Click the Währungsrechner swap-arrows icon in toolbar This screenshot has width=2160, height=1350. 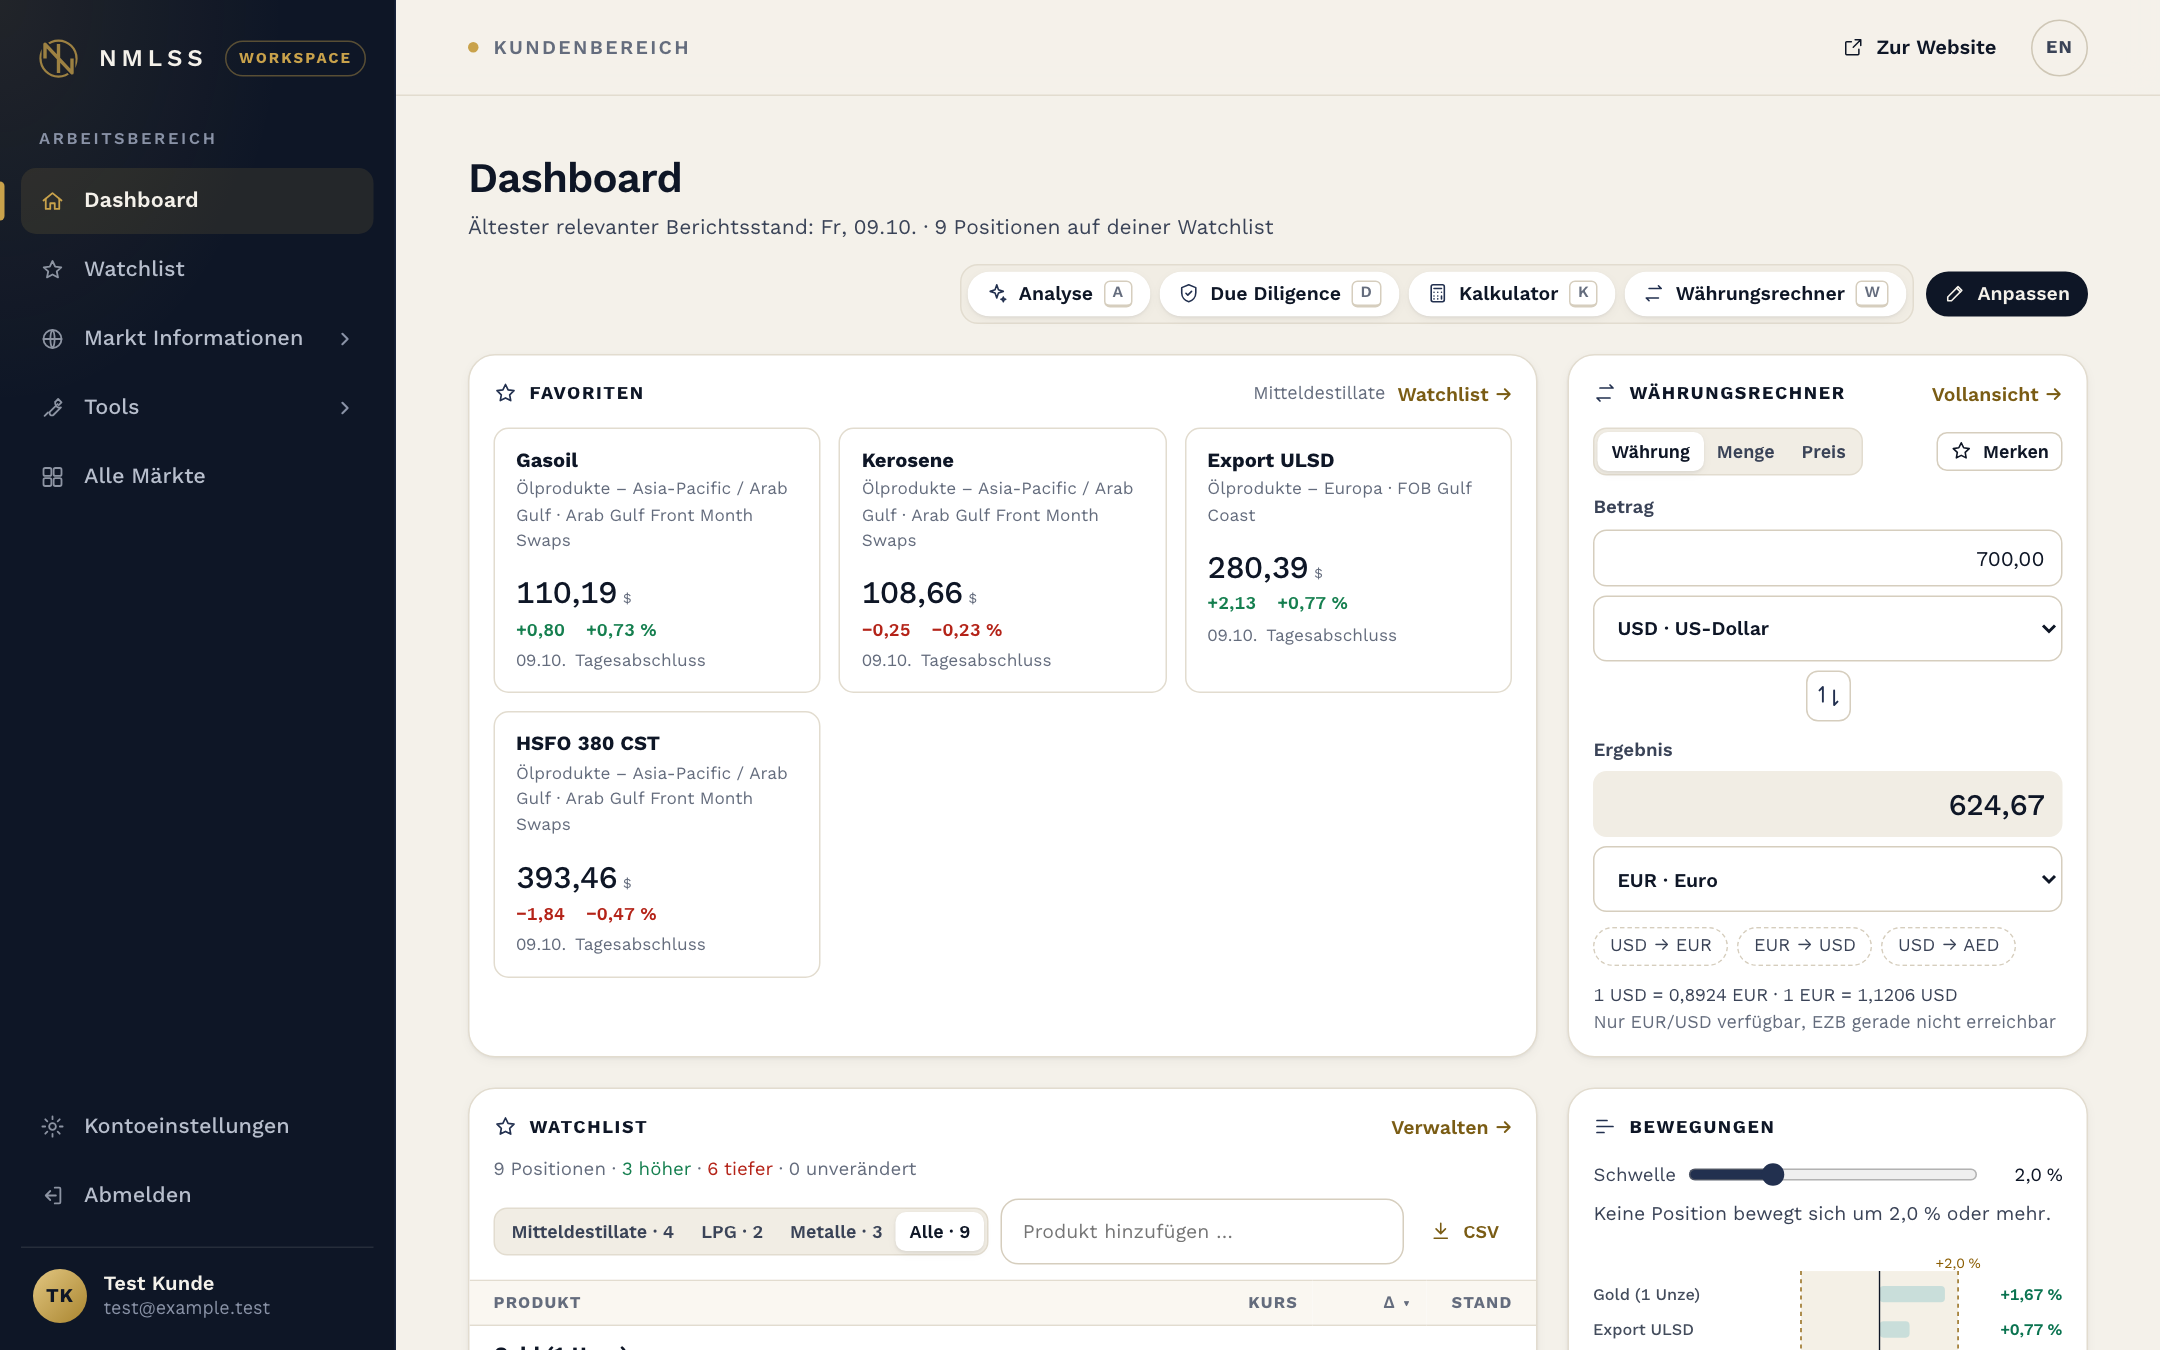[x=1654, y=293]
